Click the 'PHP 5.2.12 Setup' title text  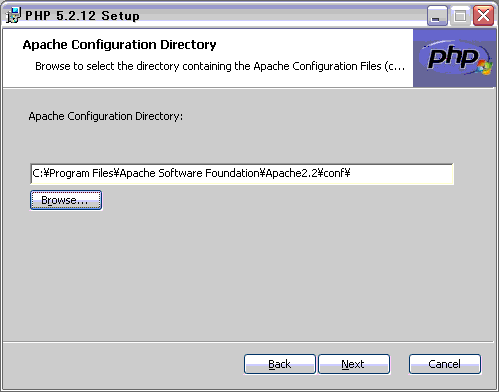(82, 16)
